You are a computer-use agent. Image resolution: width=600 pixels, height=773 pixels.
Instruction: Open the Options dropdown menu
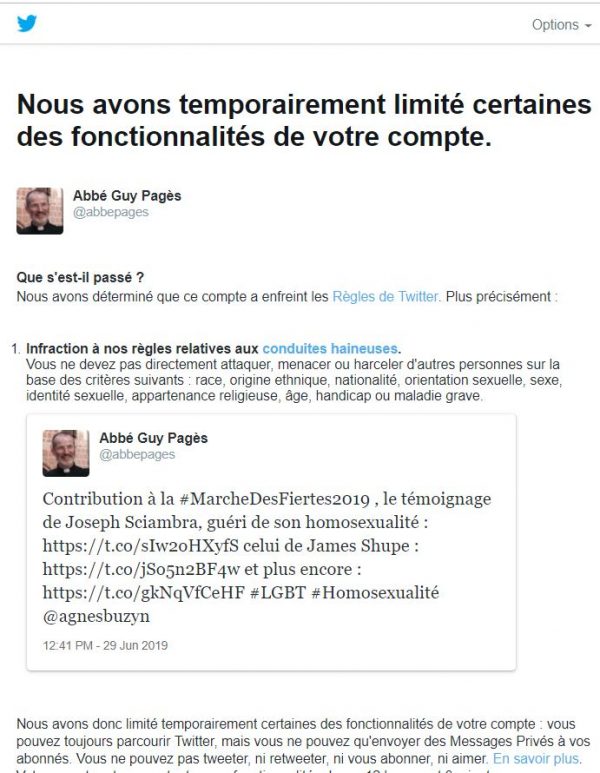point(561,25)
